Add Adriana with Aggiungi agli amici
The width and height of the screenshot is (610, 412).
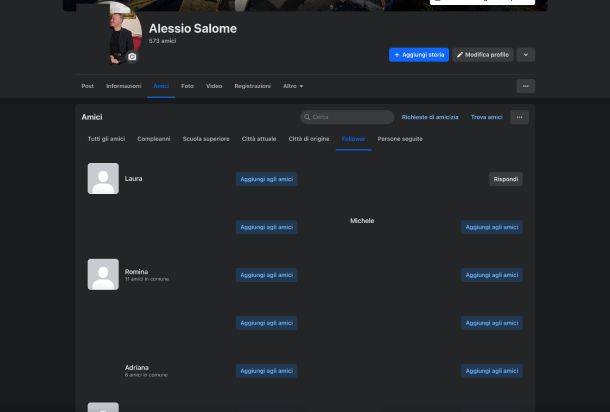[x=266, y=371]
